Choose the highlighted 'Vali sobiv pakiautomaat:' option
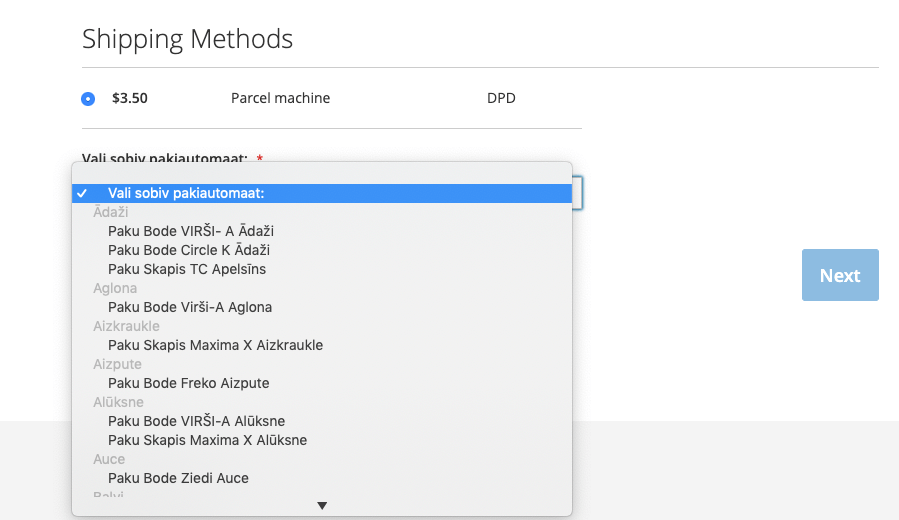 point(322,193)
